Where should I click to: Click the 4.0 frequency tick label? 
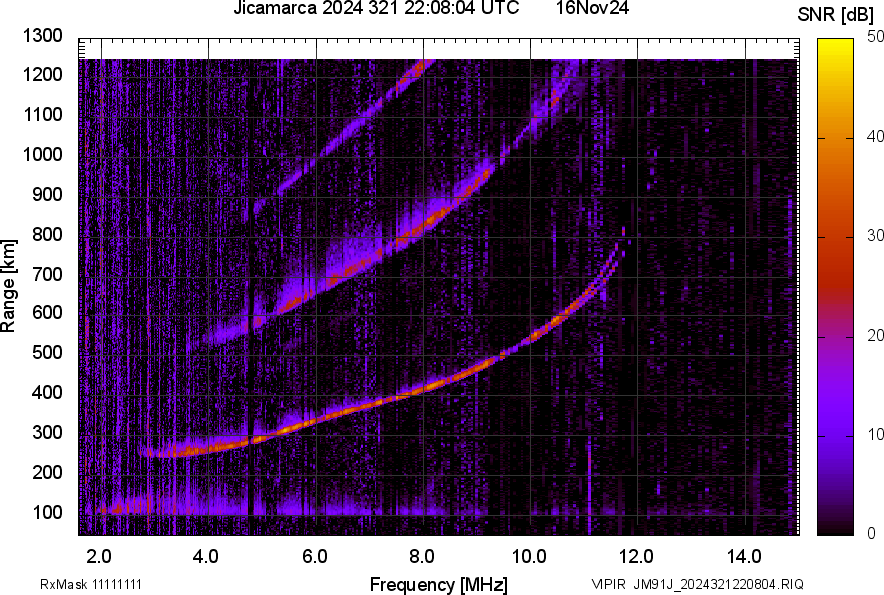pos(205,557)
